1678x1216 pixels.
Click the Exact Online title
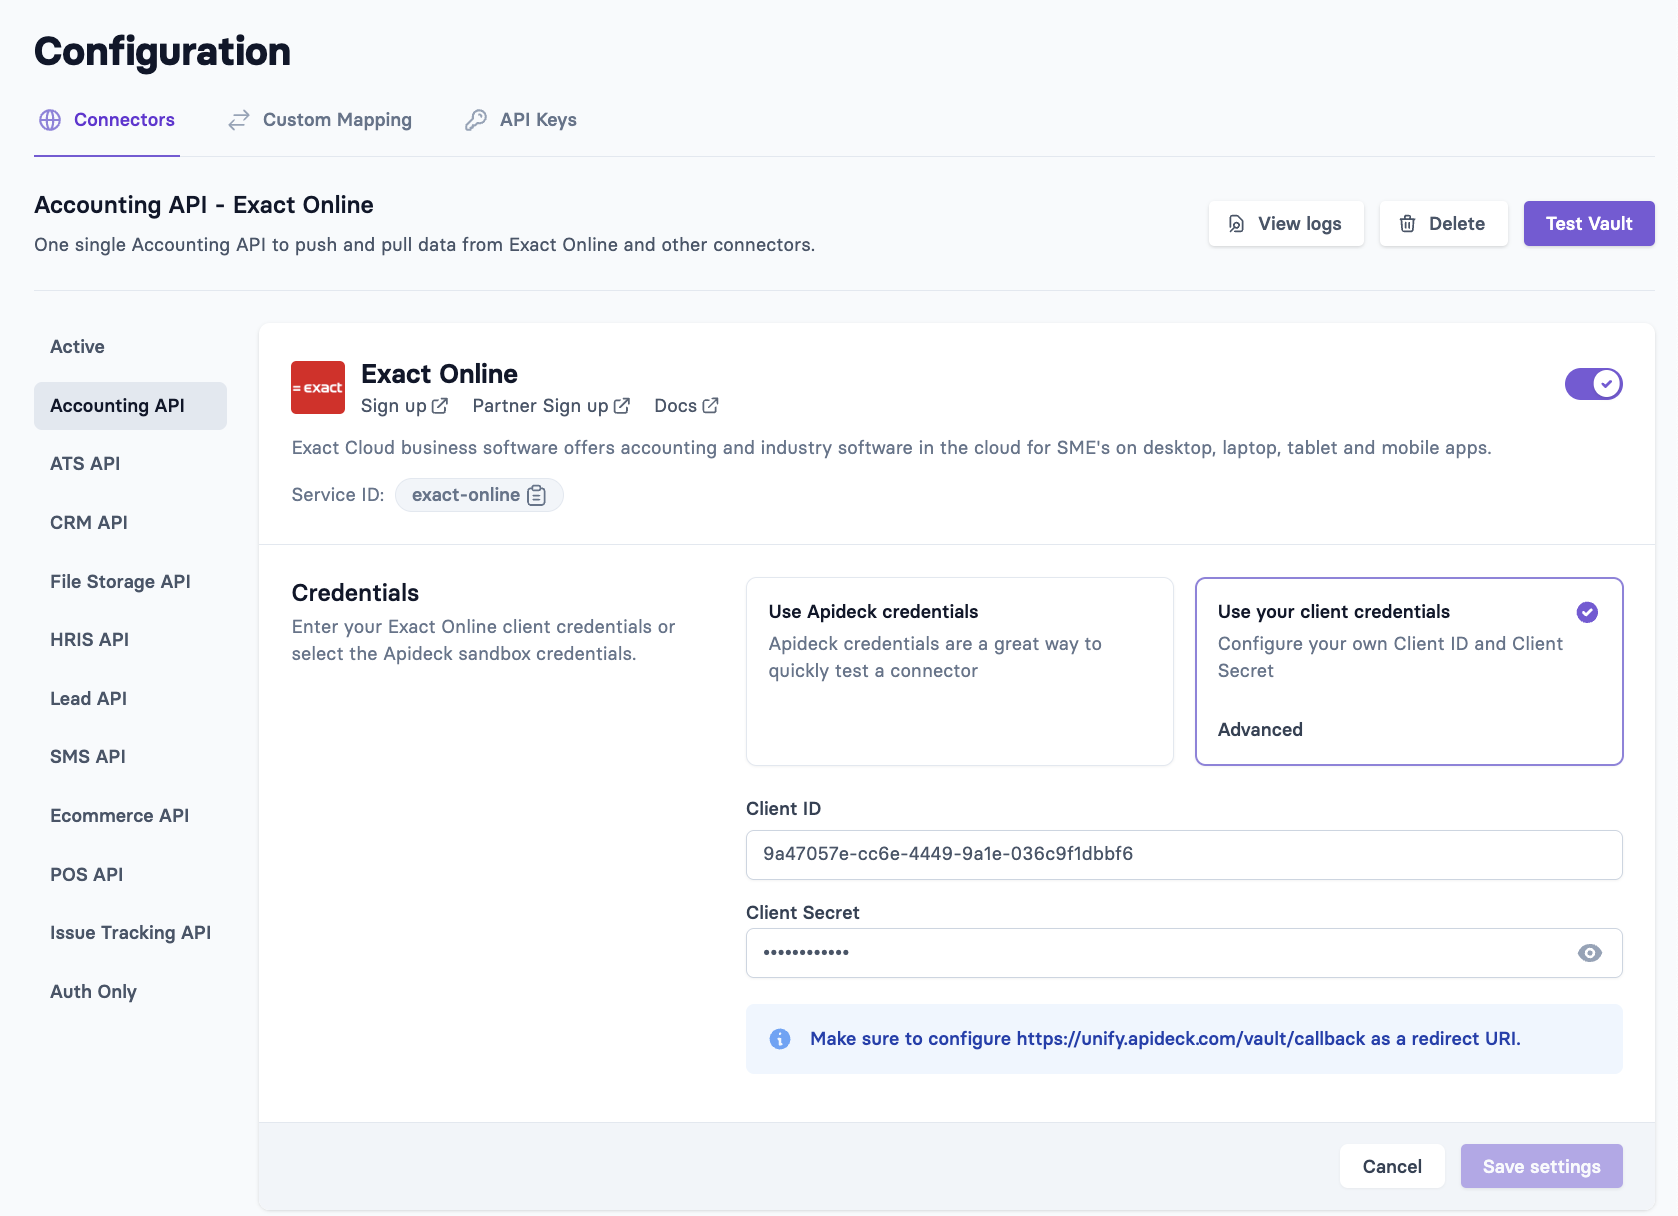point(439,374)
